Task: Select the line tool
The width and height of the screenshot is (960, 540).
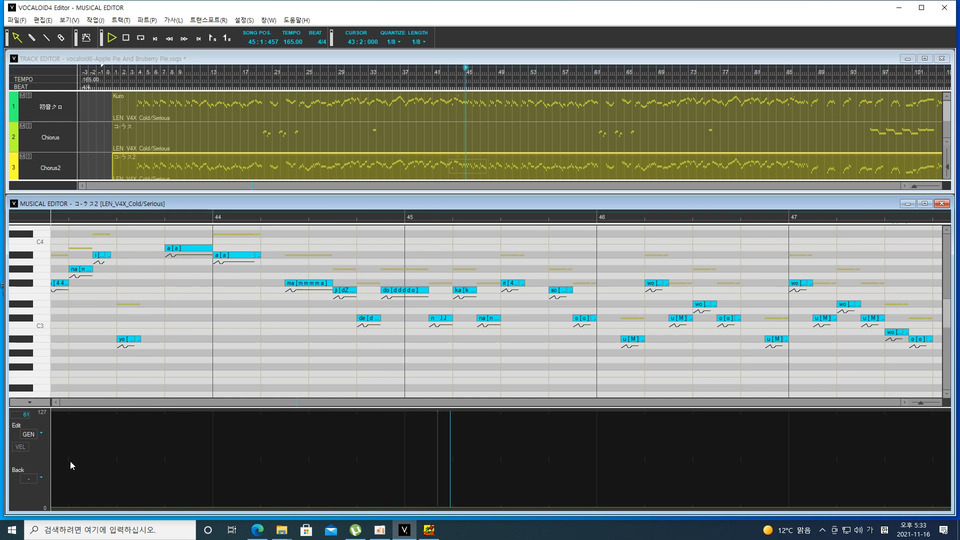Action: coord(46,38)
